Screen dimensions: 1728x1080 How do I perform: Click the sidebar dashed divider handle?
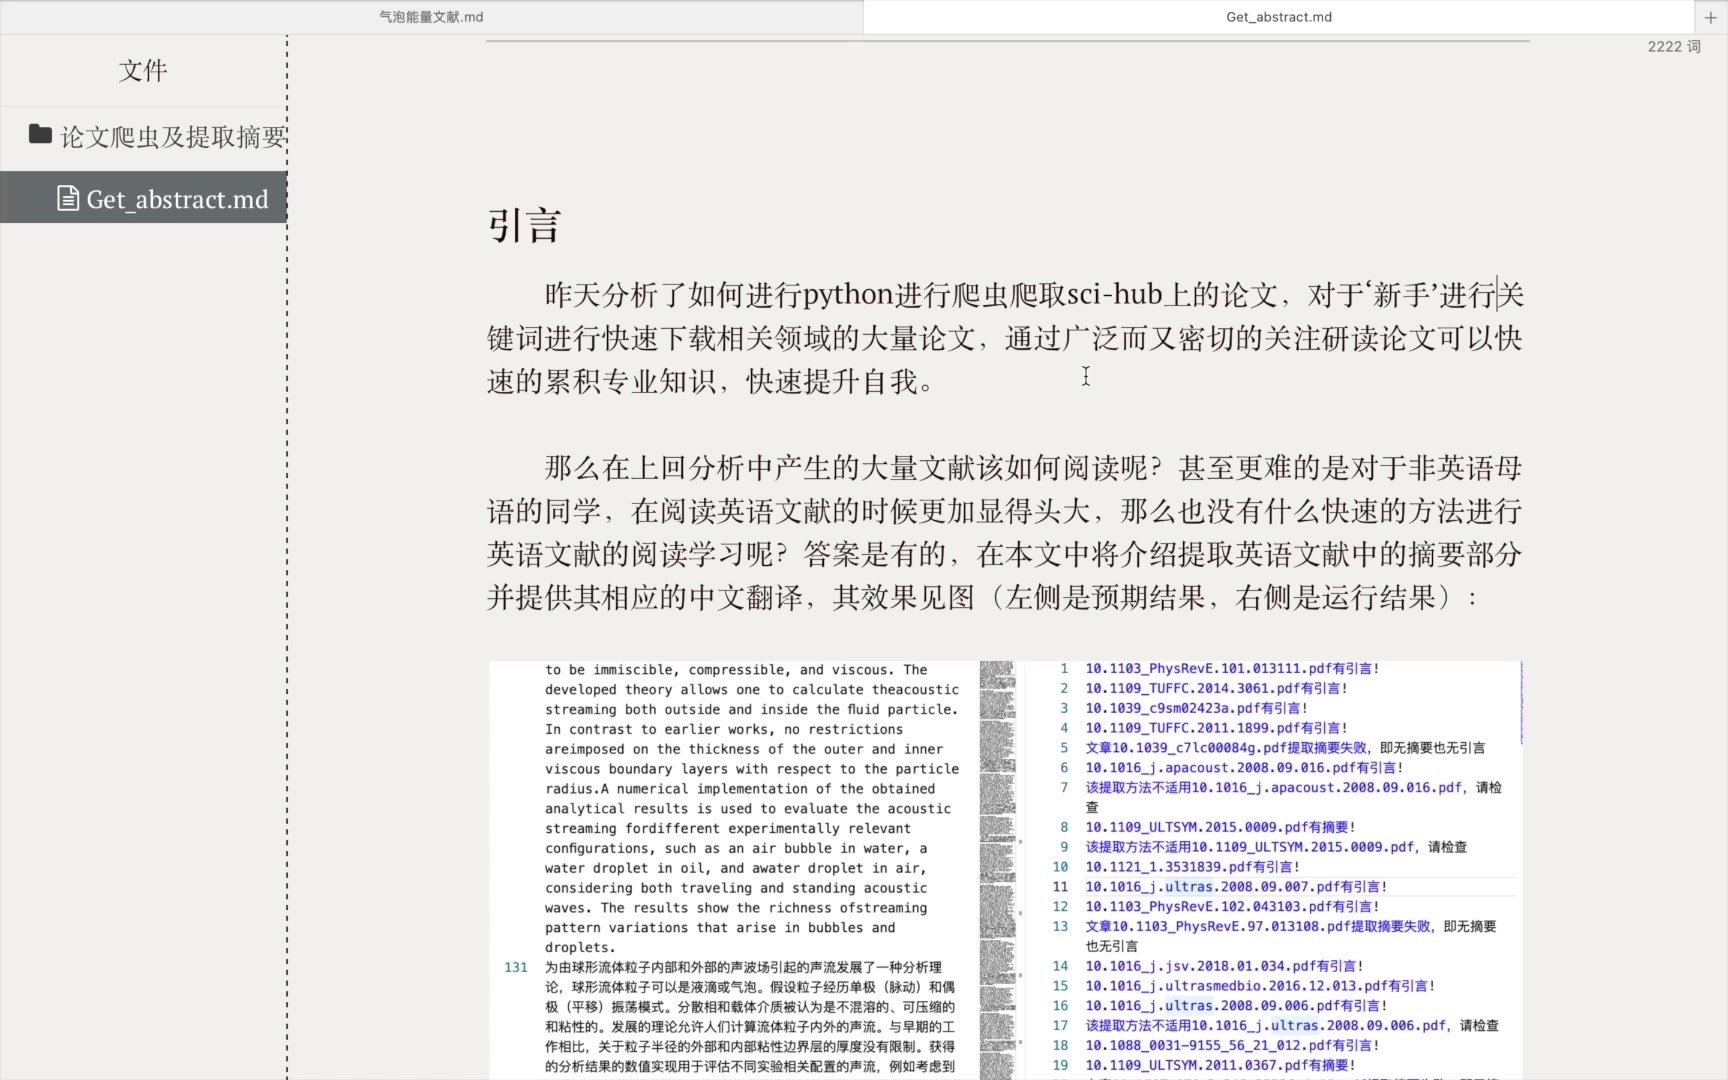click(287, 557)
